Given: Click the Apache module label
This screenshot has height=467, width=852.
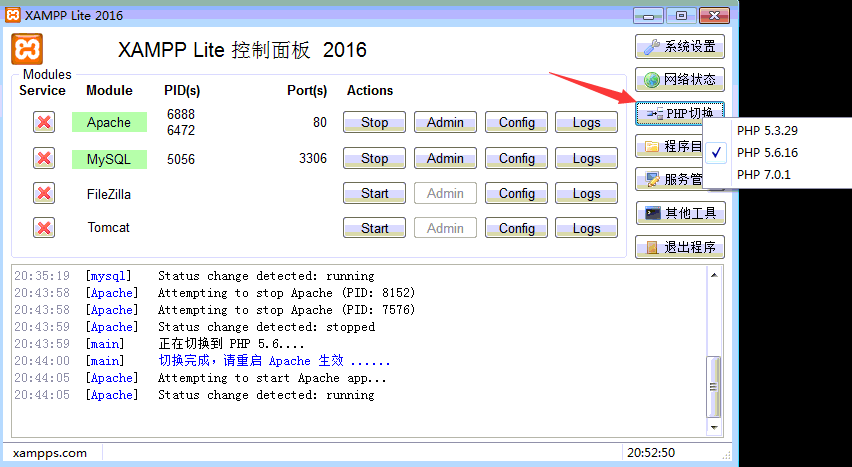Looking at the screenshot, I should coord(109,122).
